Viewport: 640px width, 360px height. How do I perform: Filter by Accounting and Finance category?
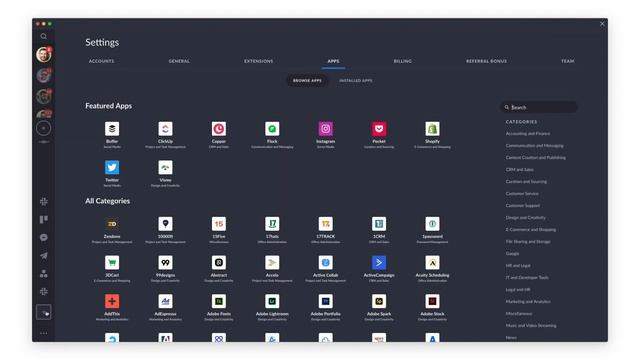pyautogui.click(x=528, y=133)
